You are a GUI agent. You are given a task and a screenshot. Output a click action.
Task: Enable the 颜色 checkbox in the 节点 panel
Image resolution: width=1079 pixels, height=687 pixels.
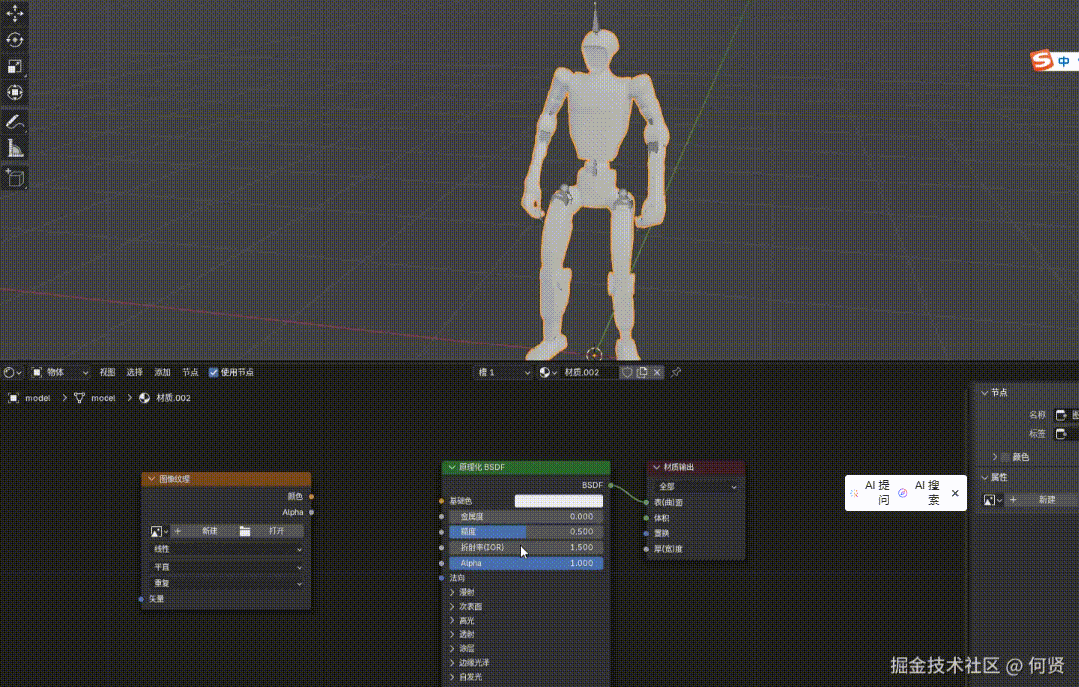[1005, 457]
